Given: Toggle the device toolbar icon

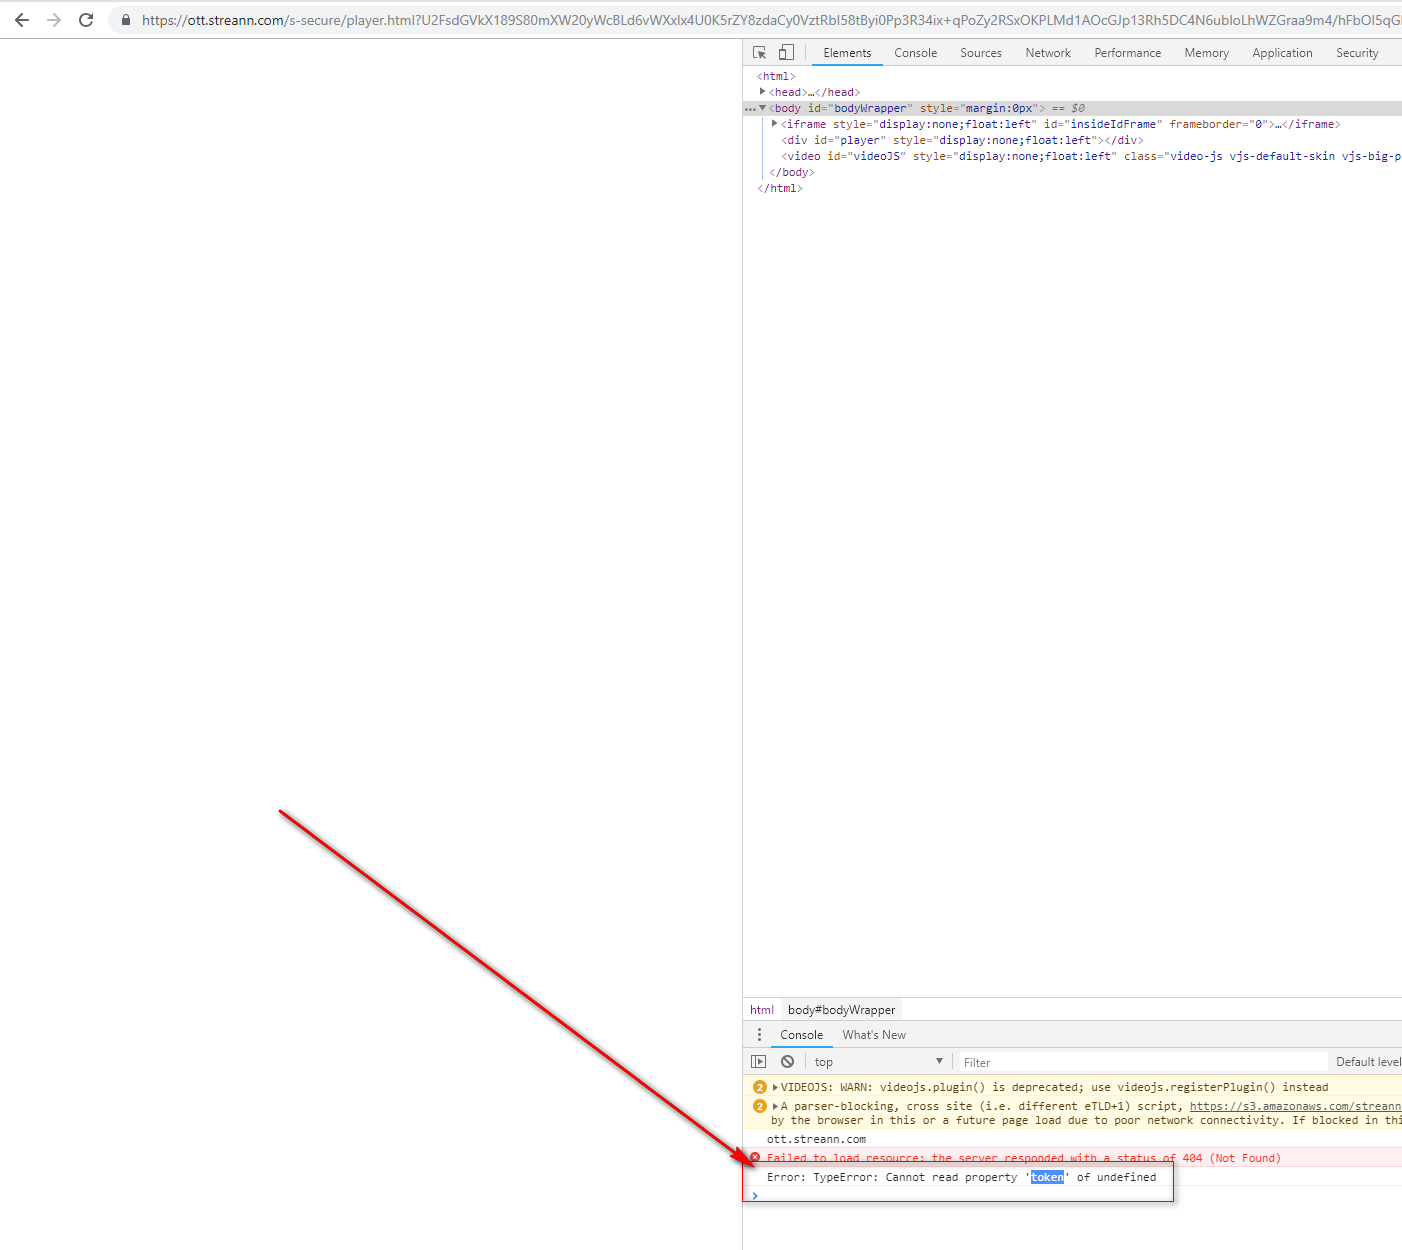Looking at the screenshot, I should click(786, 53).
